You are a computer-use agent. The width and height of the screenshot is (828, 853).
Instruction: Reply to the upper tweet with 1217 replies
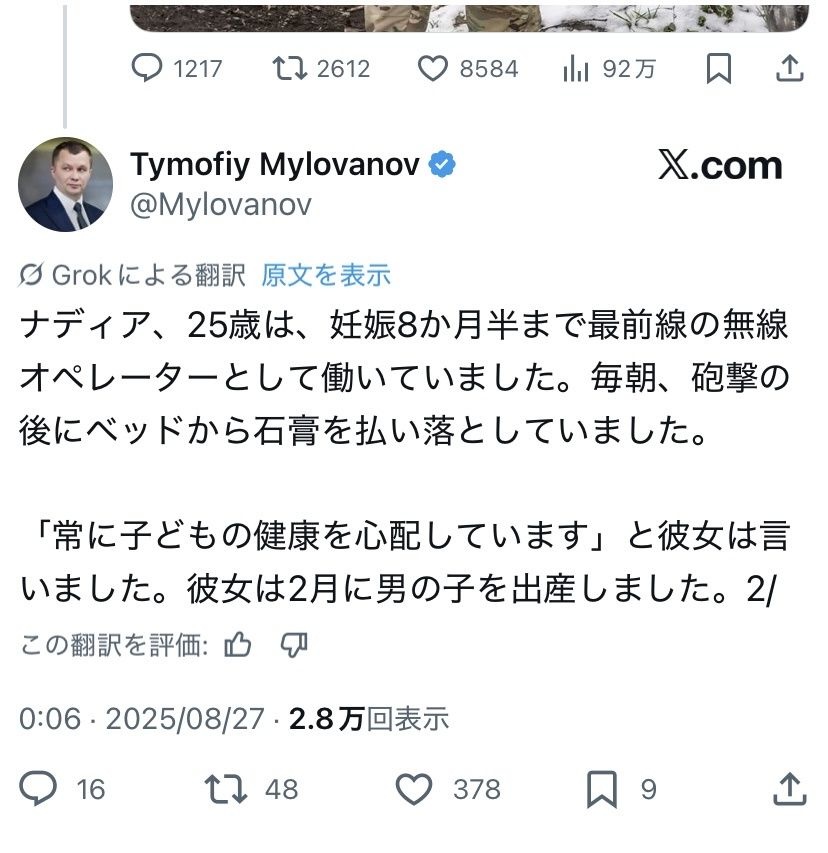(148, 68)
